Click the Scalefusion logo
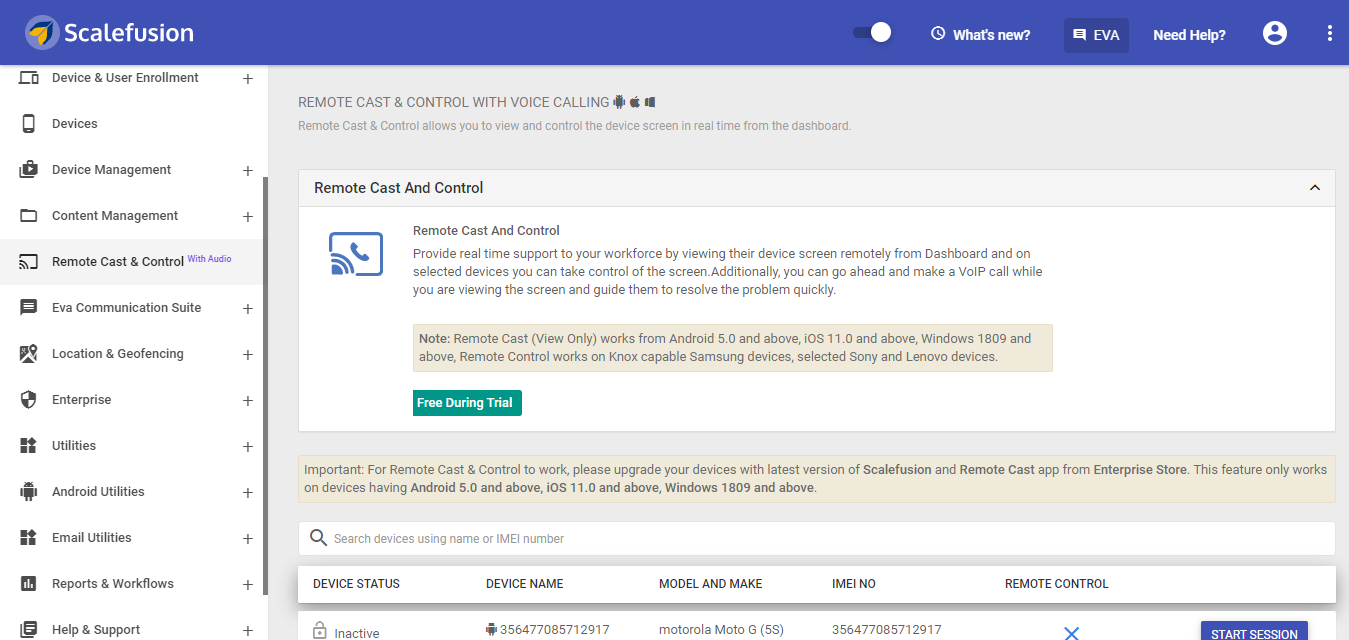This screenshot has height=640, width=1349. [109, 33]
